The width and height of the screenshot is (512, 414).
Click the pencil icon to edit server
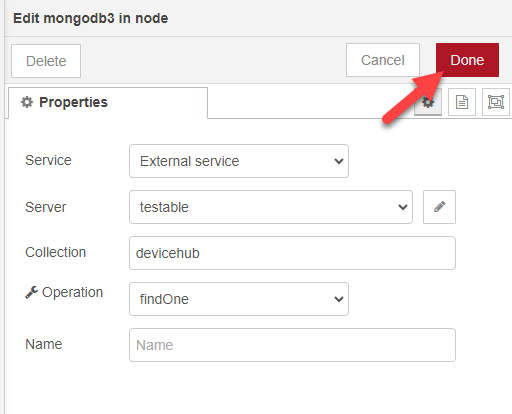[439, 207]
